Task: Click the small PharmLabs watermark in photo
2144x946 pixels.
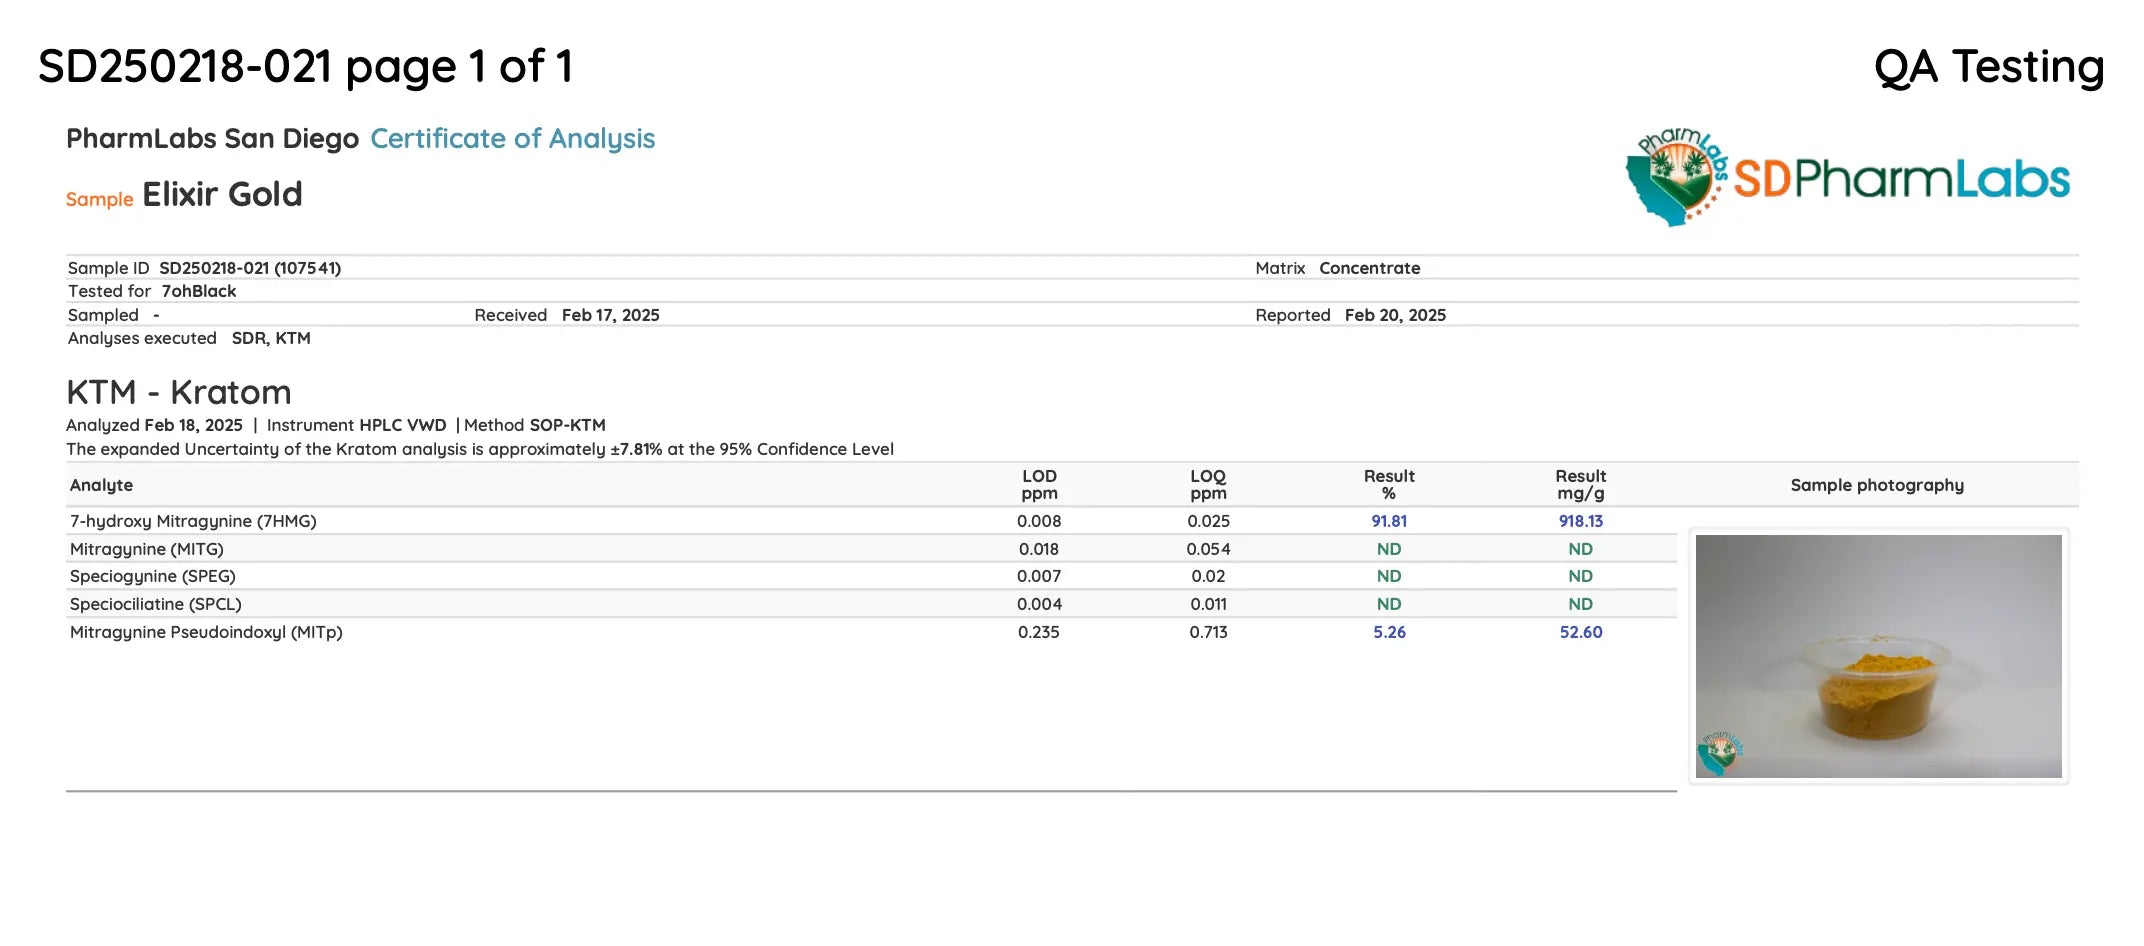Action: click(1719, 753)
